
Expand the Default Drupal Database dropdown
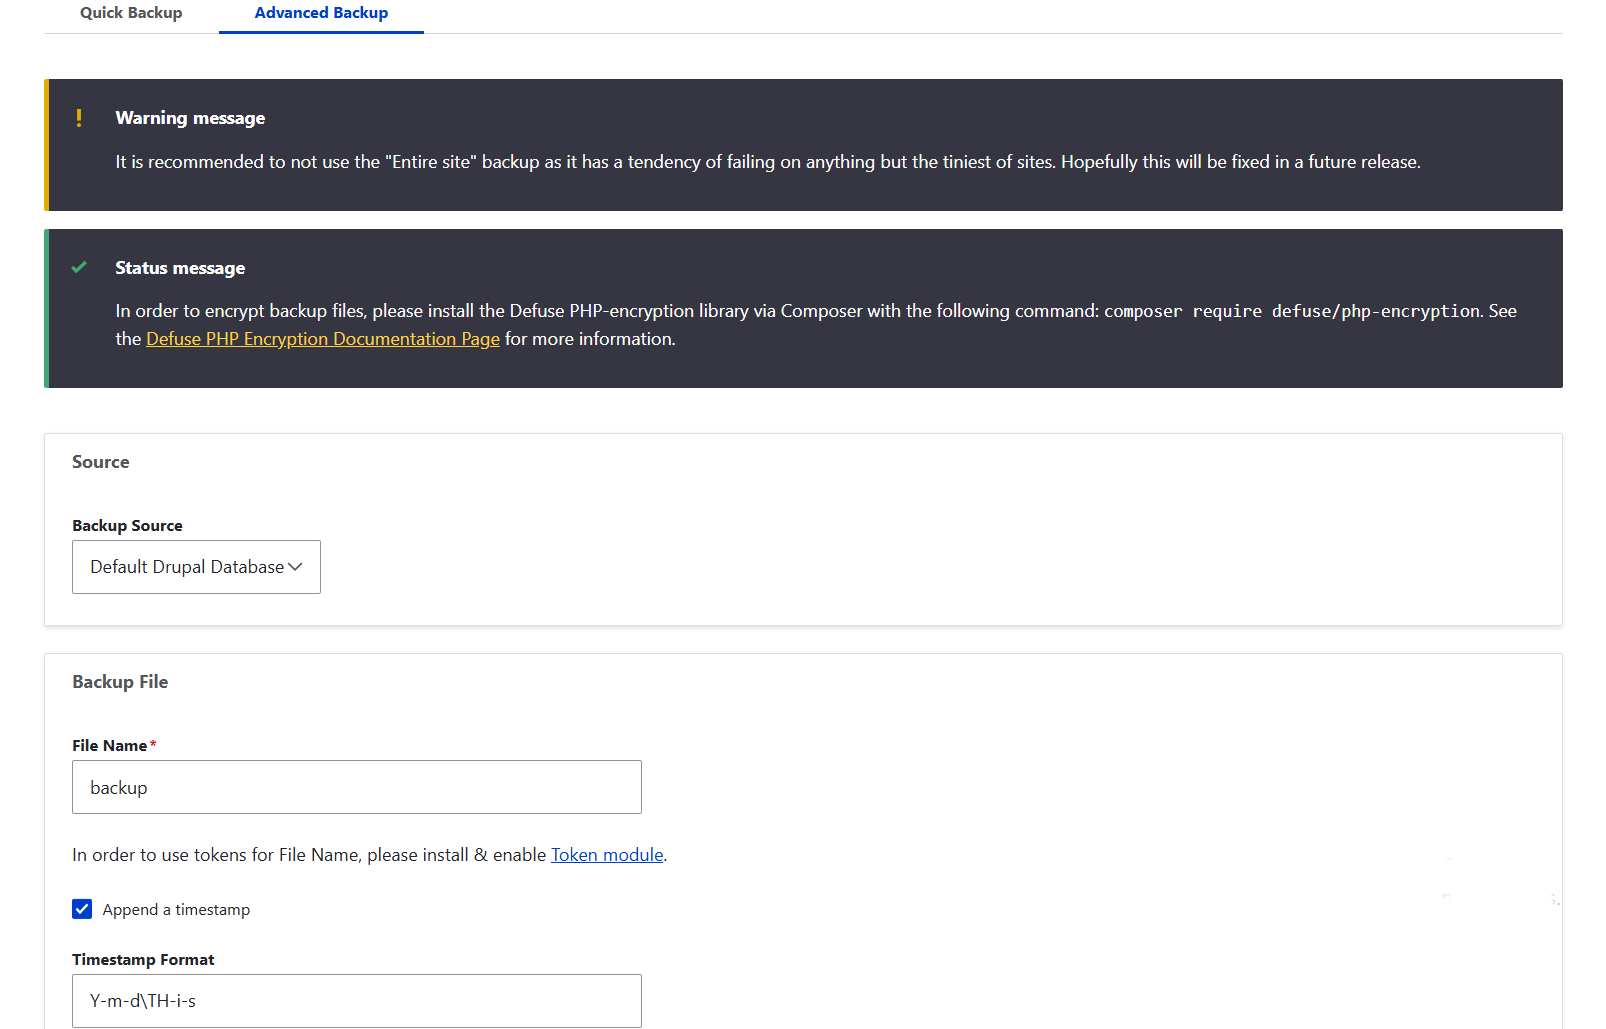196,567
